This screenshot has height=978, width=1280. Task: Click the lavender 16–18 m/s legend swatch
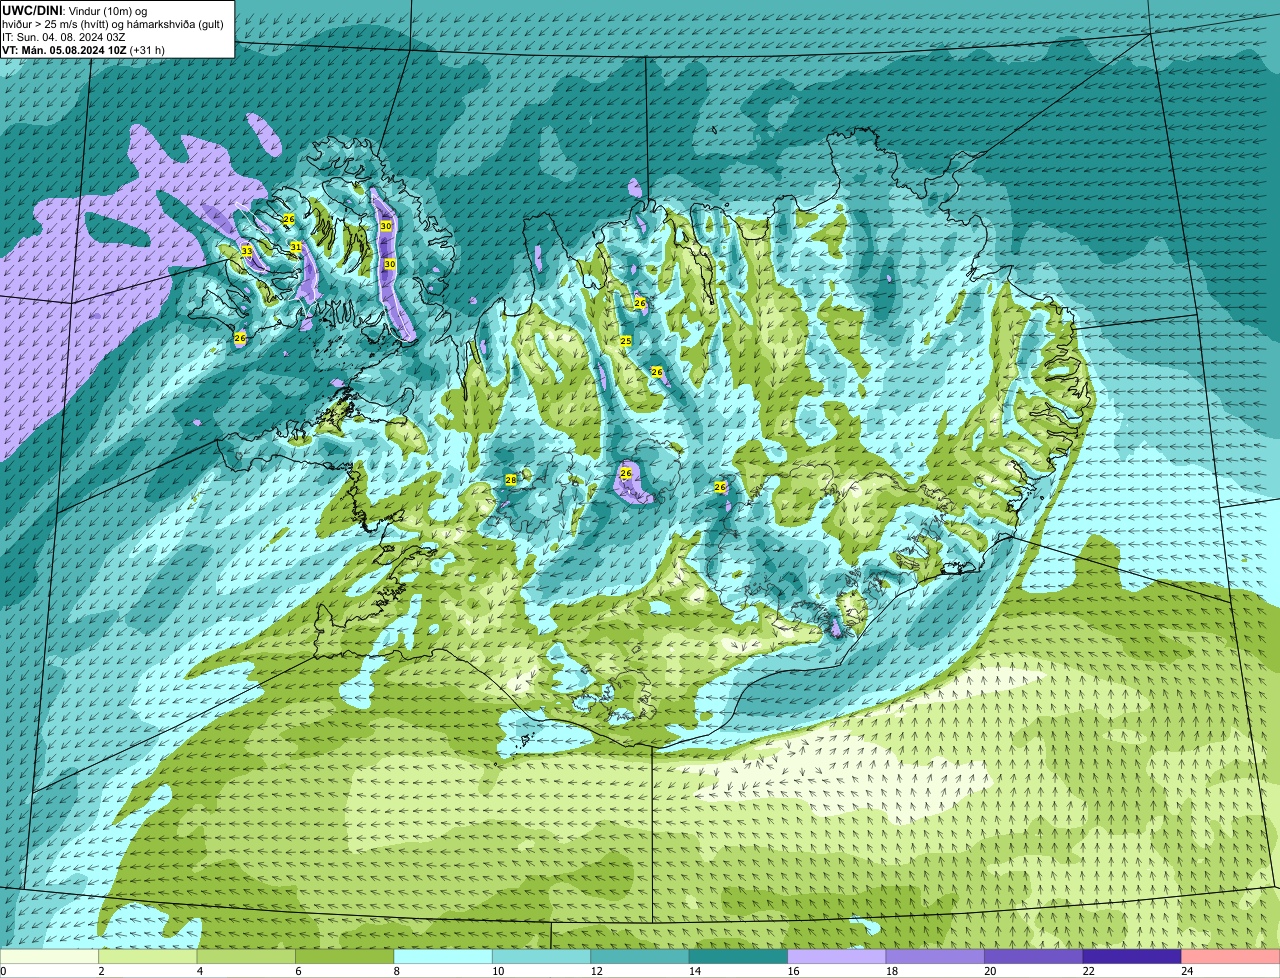(838, 957)
